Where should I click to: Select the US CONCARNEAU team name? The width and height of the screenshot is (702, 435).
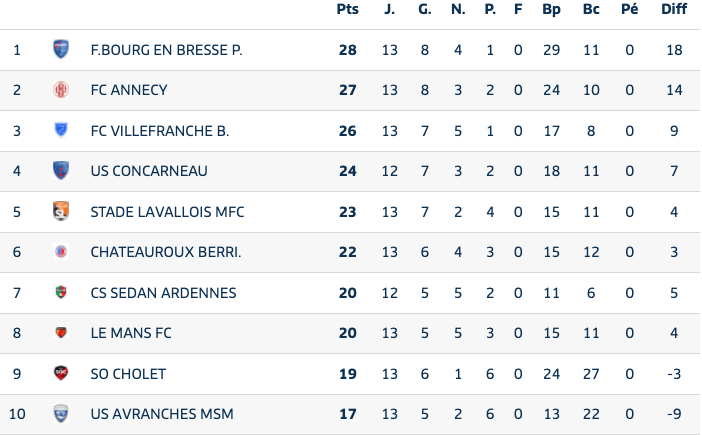coord(149,171)
